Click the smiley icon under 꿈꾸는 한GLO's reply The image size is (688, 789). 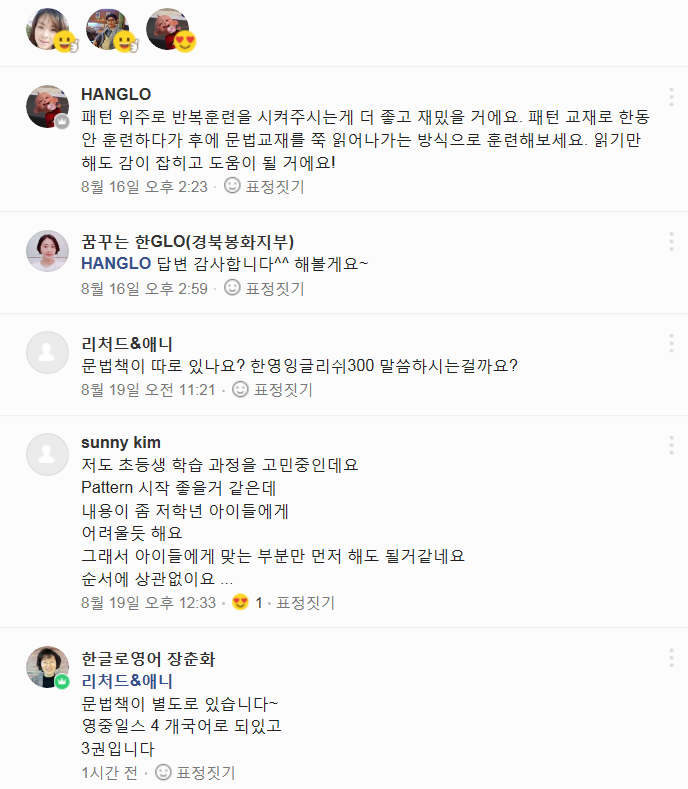coord(232,288)
